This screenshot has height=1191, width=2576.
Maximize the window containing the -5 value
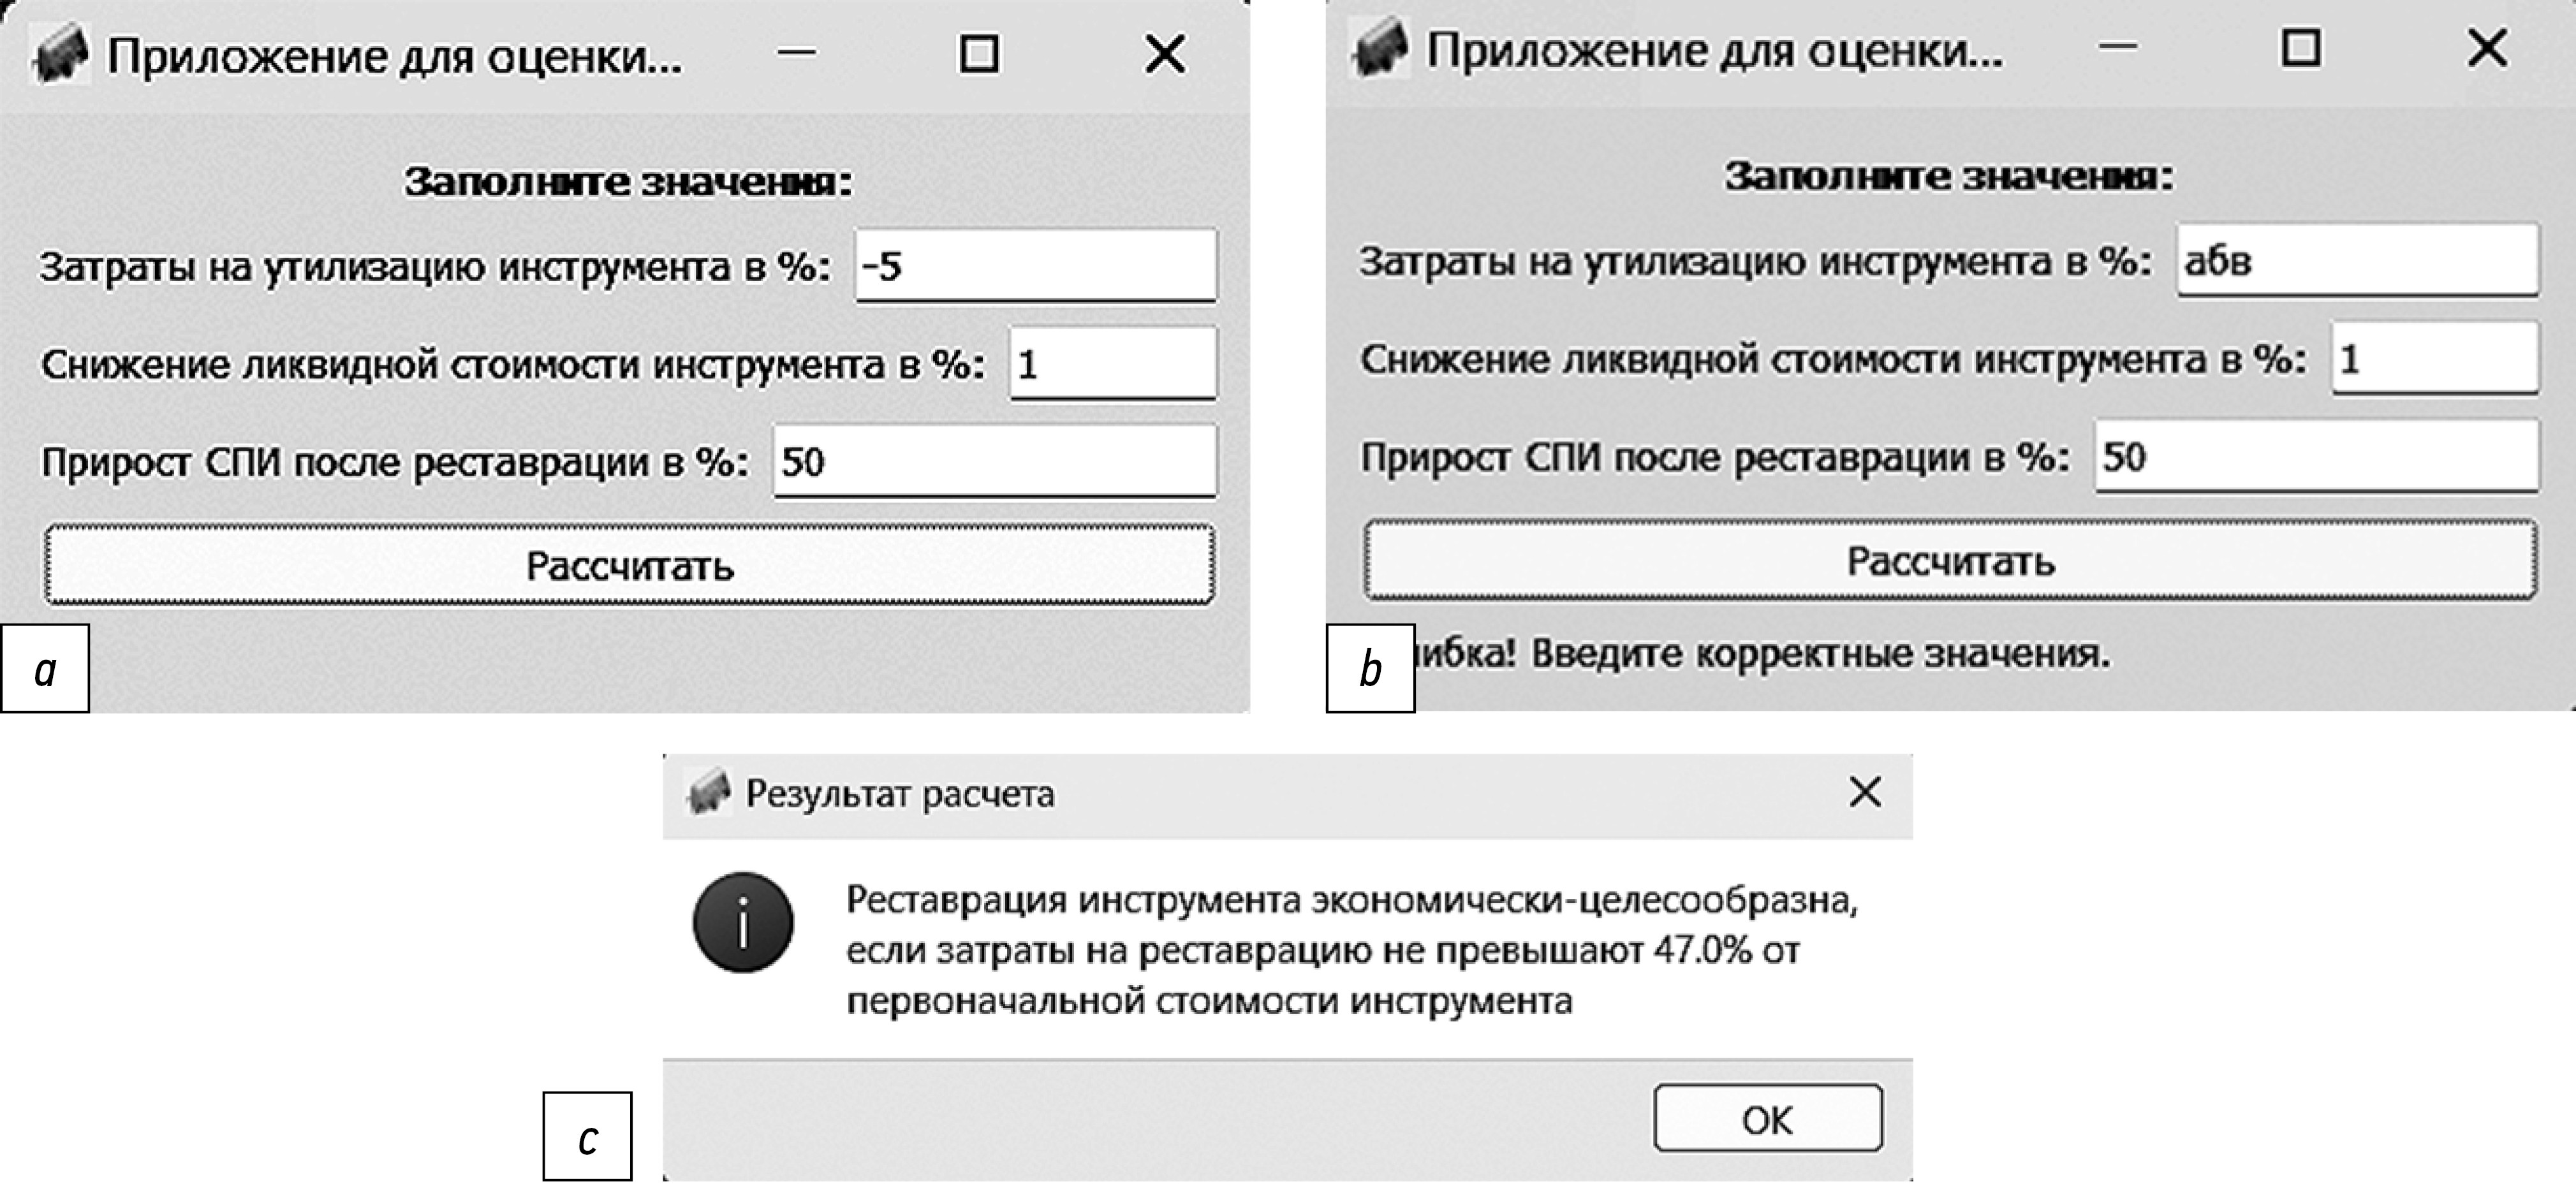click(978, 54)
